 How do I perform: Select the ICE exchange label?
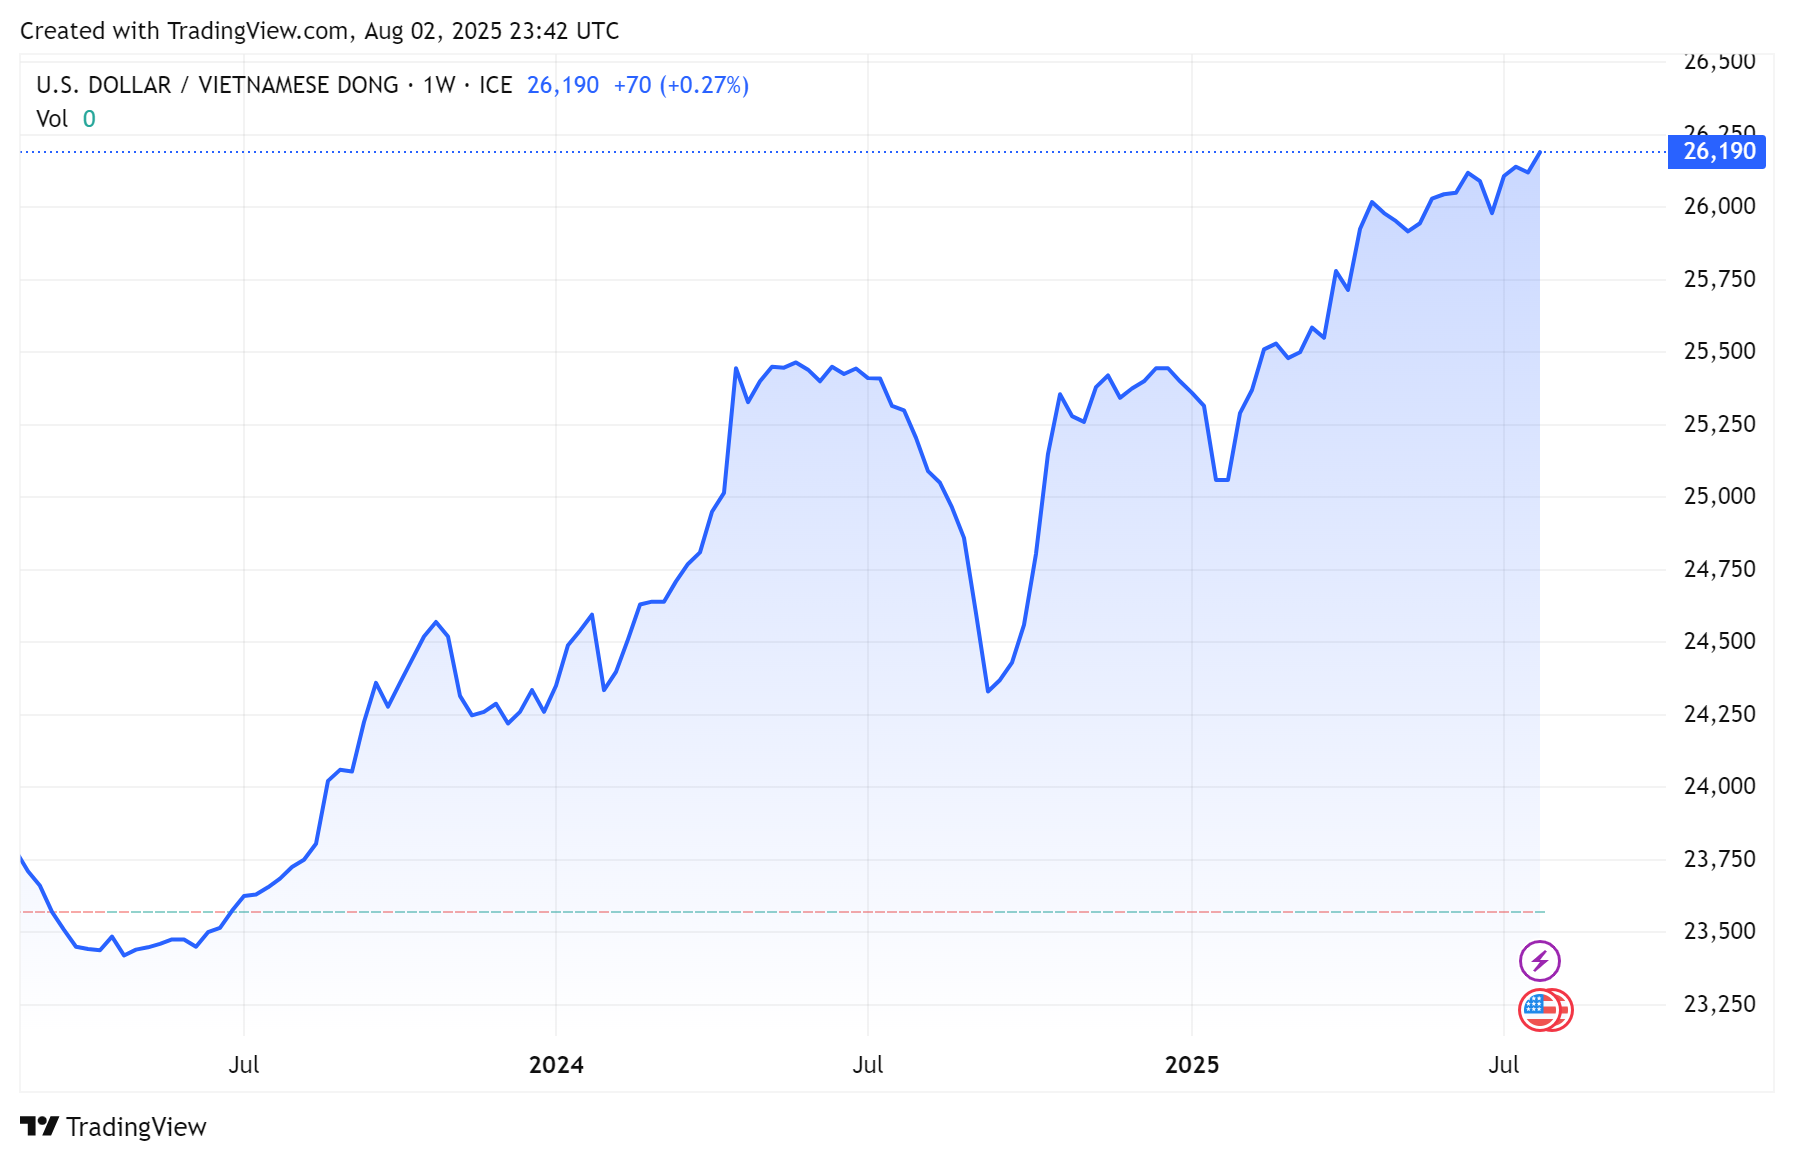click(495, 85)
